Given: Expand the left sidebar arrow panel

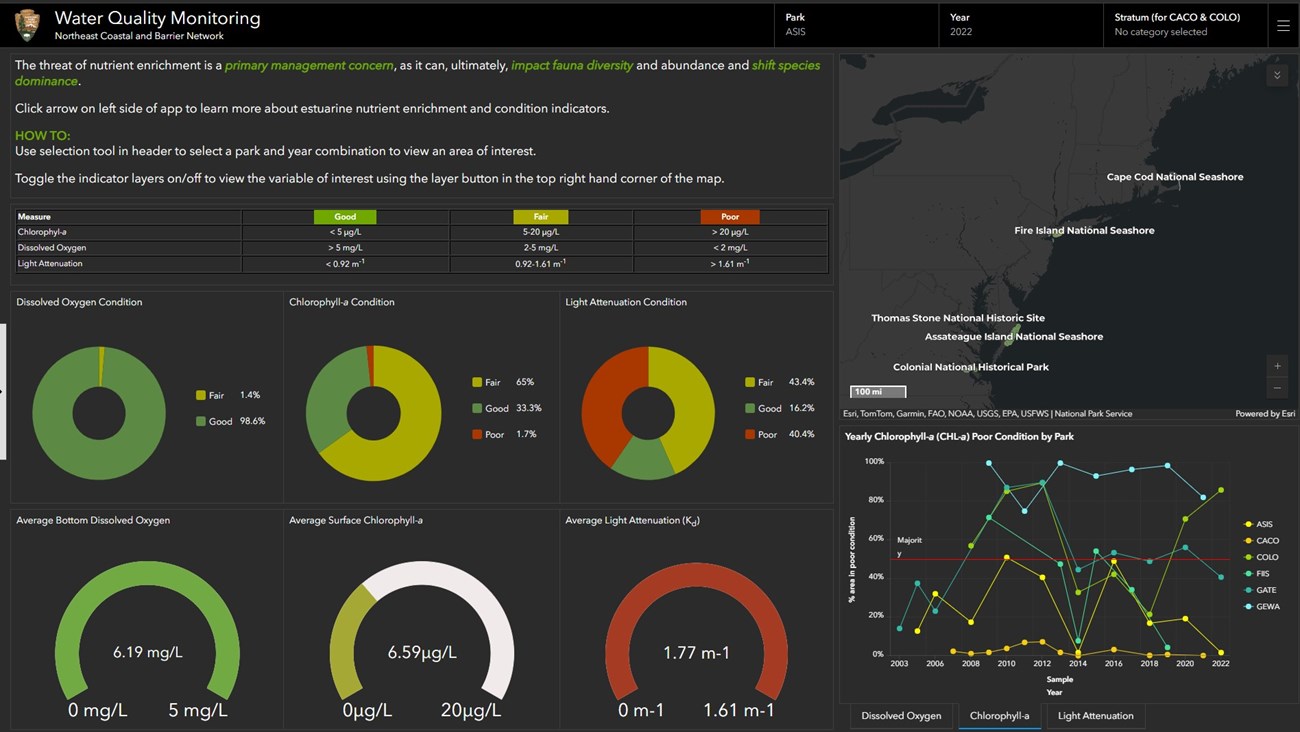Looking at the screenshot, I should tap(4, 388).
